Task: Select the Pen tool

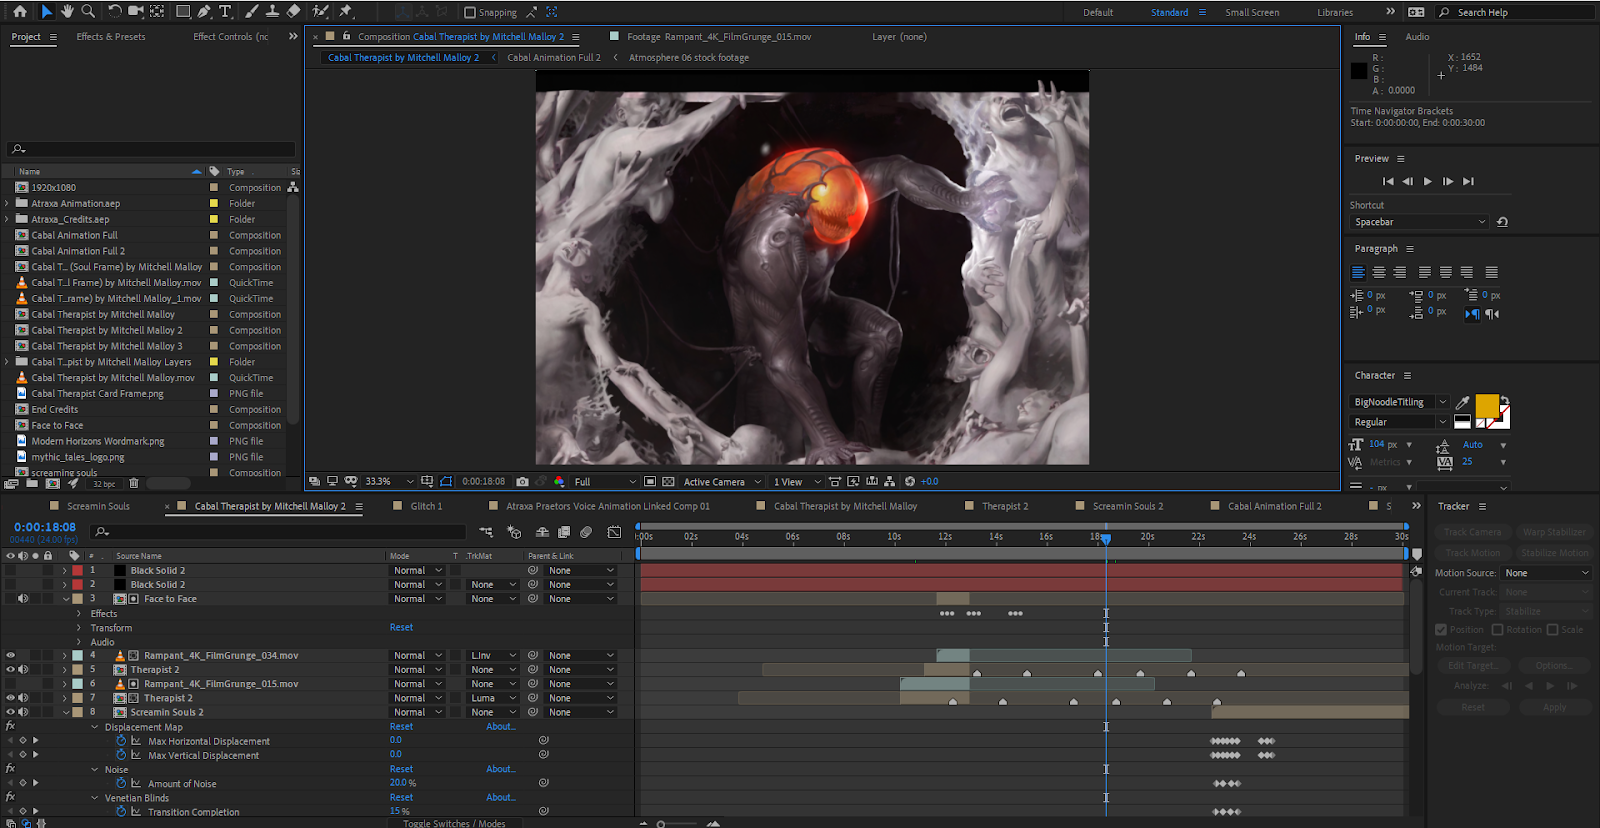Action: point(204,12)
